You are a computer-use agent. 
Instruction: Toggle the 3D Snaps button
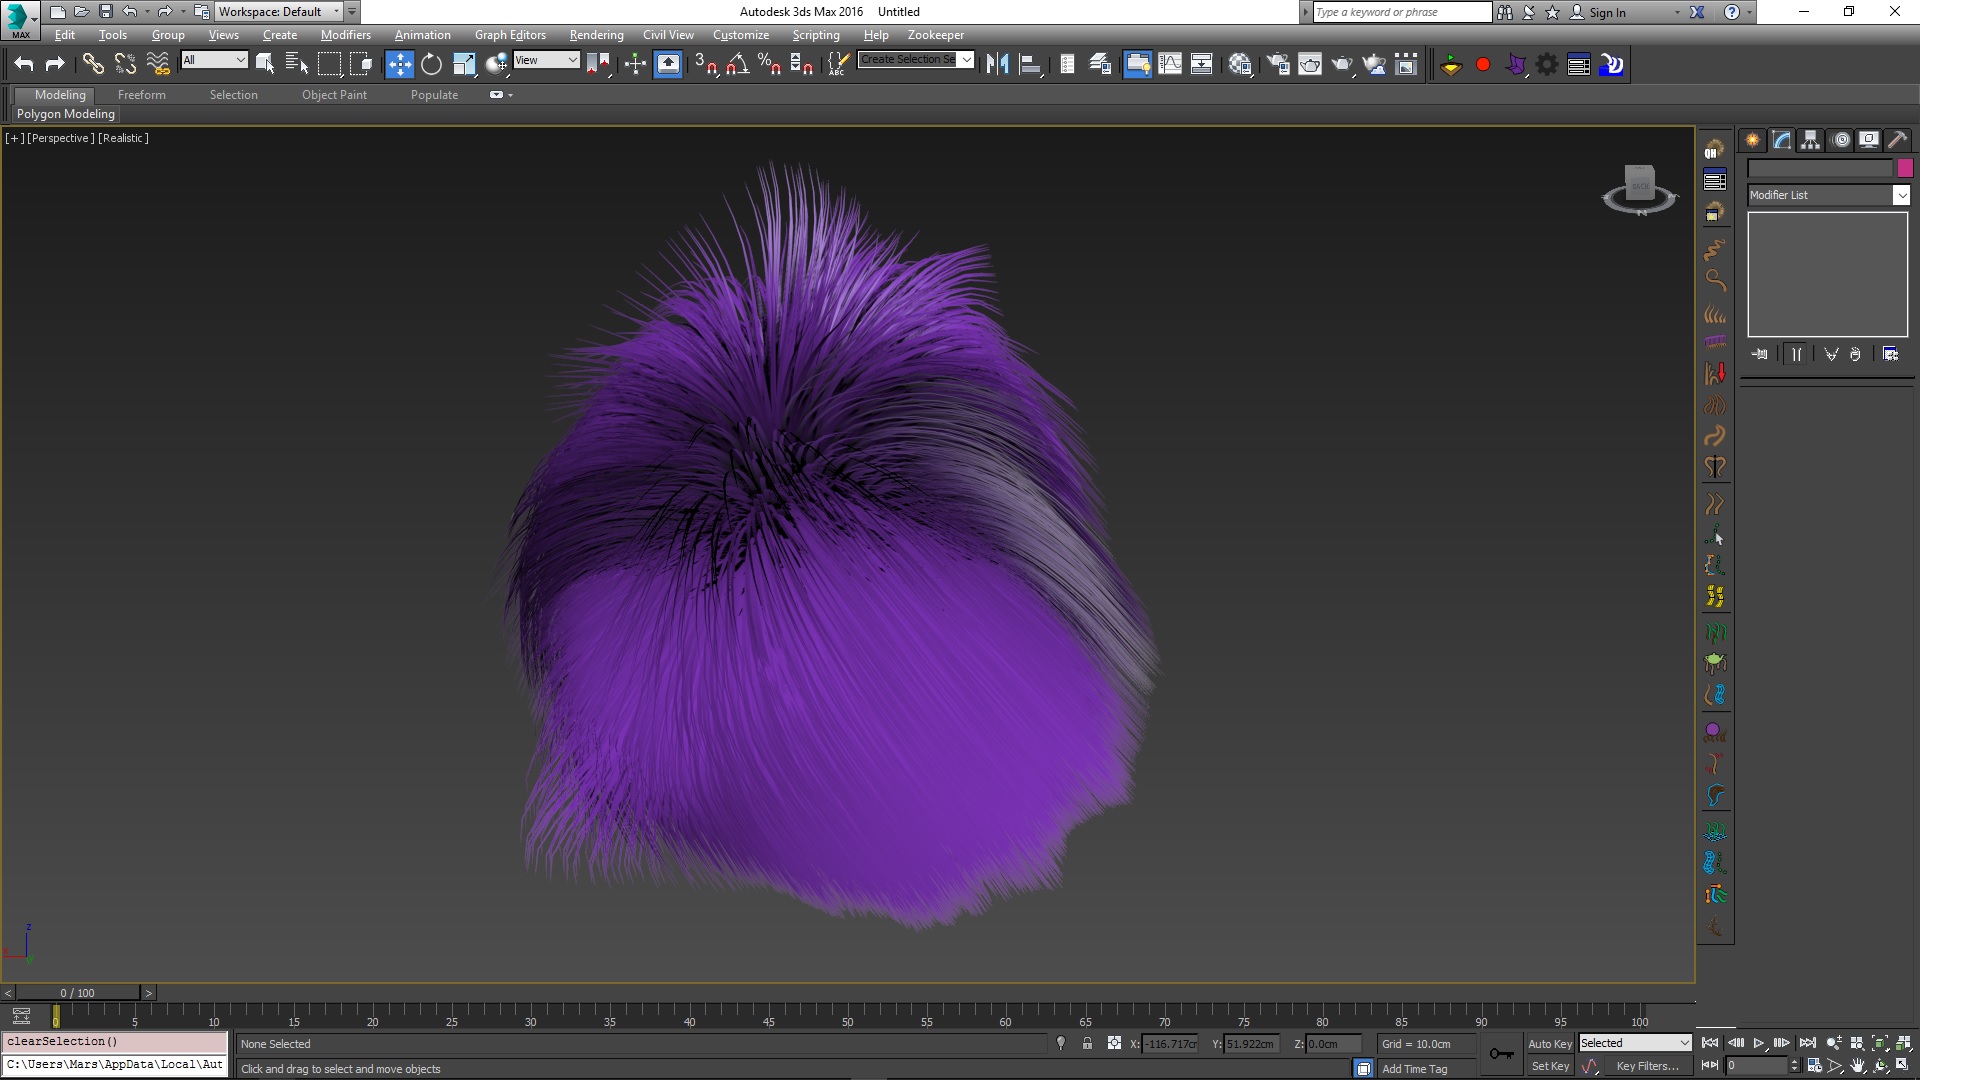click(705, 65)
